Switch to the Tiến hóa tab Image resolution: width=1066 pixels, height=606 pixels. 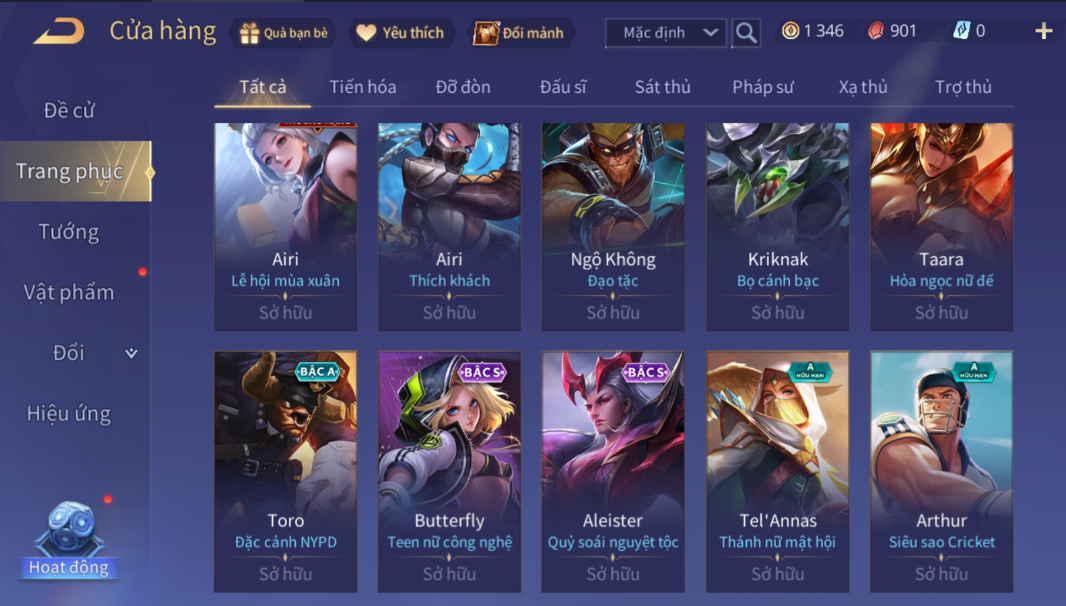click(x=362, y=87)
